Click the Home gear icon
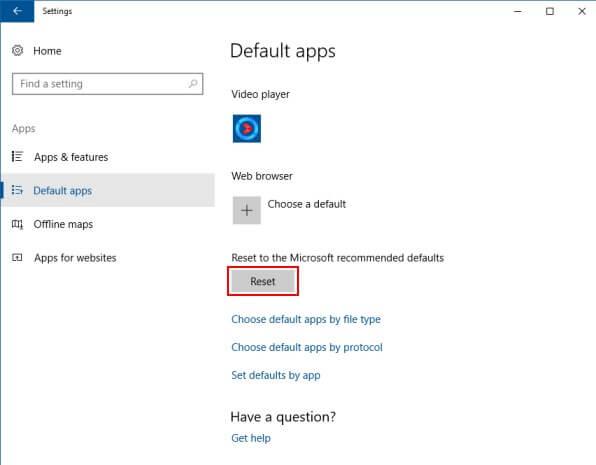Screen dimensions: 596x465 17,50
